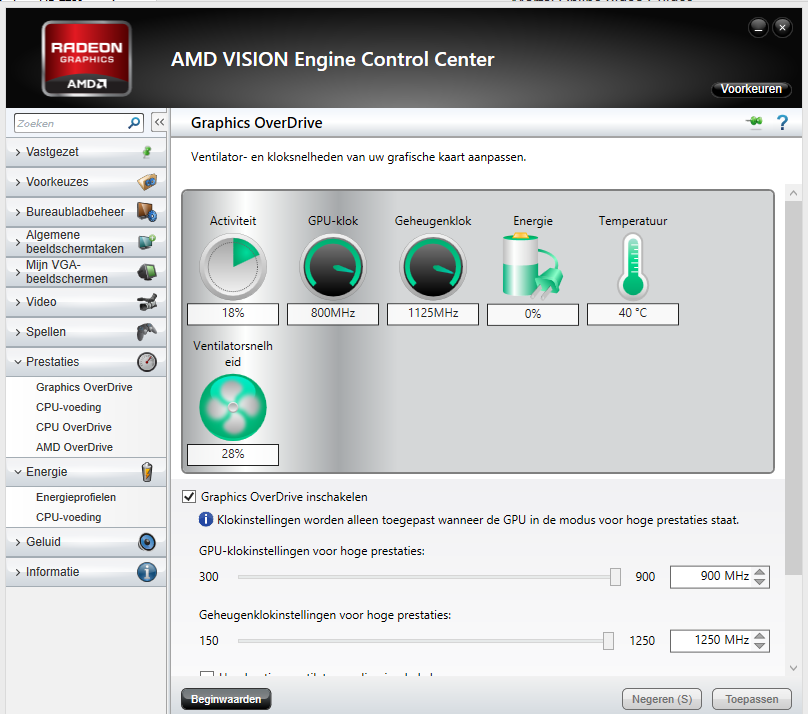
Task: Click the Beginwaarden button
Action: point(226,699)
